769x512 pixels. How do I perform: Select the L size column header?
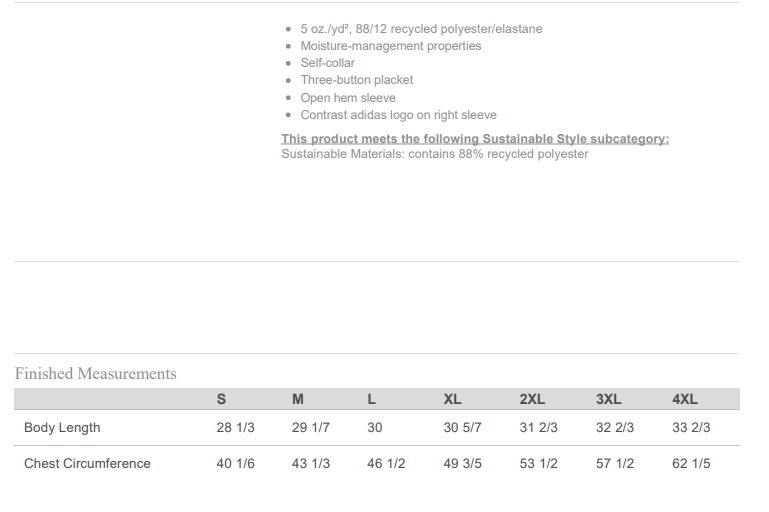pos(372,399)
